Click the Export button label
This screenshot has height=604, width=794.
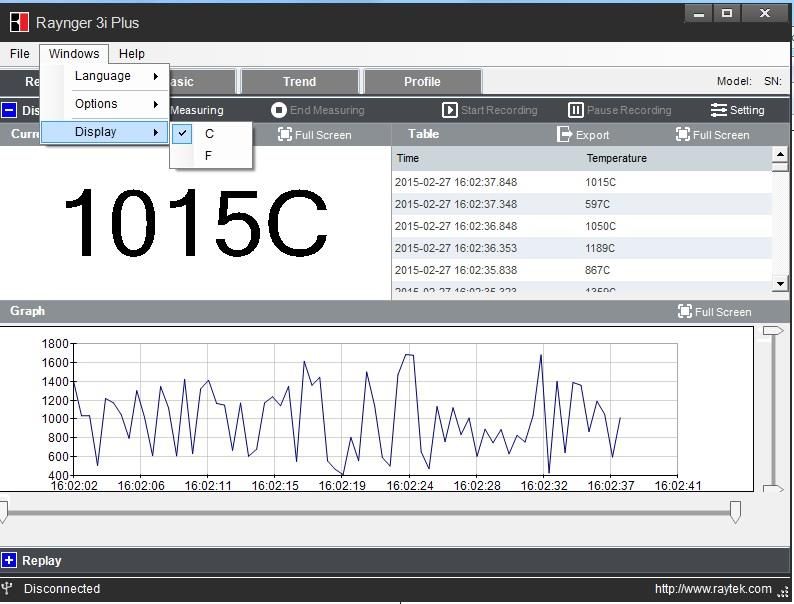(x=592, y=135)
